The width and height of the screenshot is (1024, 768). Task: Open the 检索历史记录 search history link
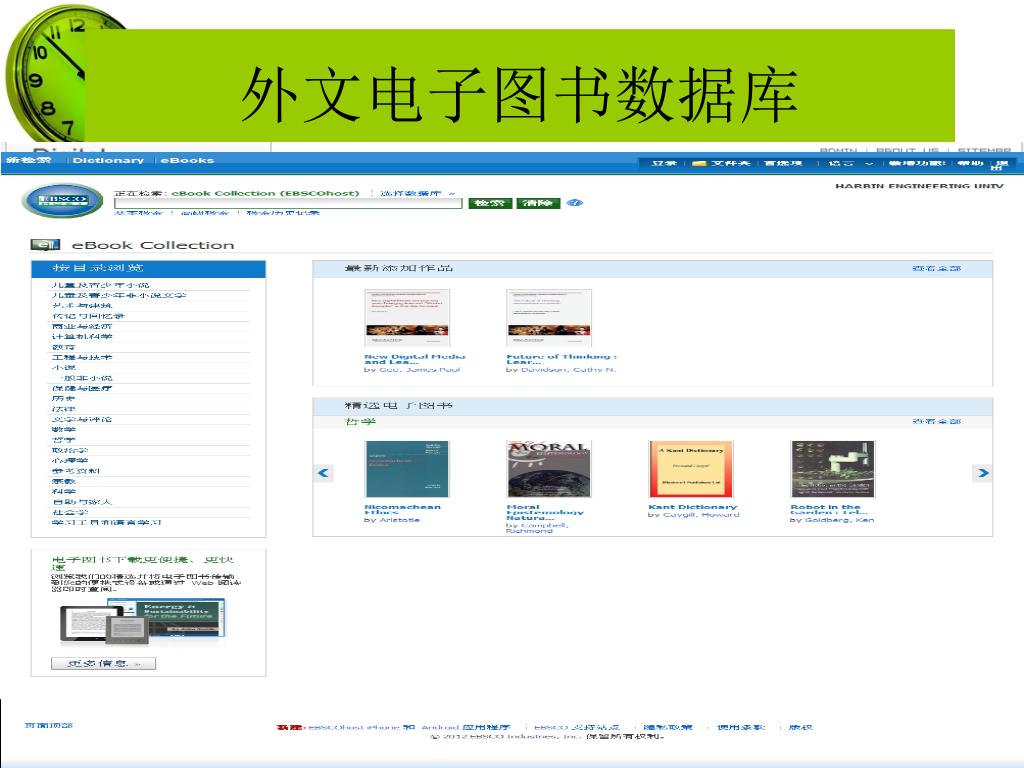(283, 213)
